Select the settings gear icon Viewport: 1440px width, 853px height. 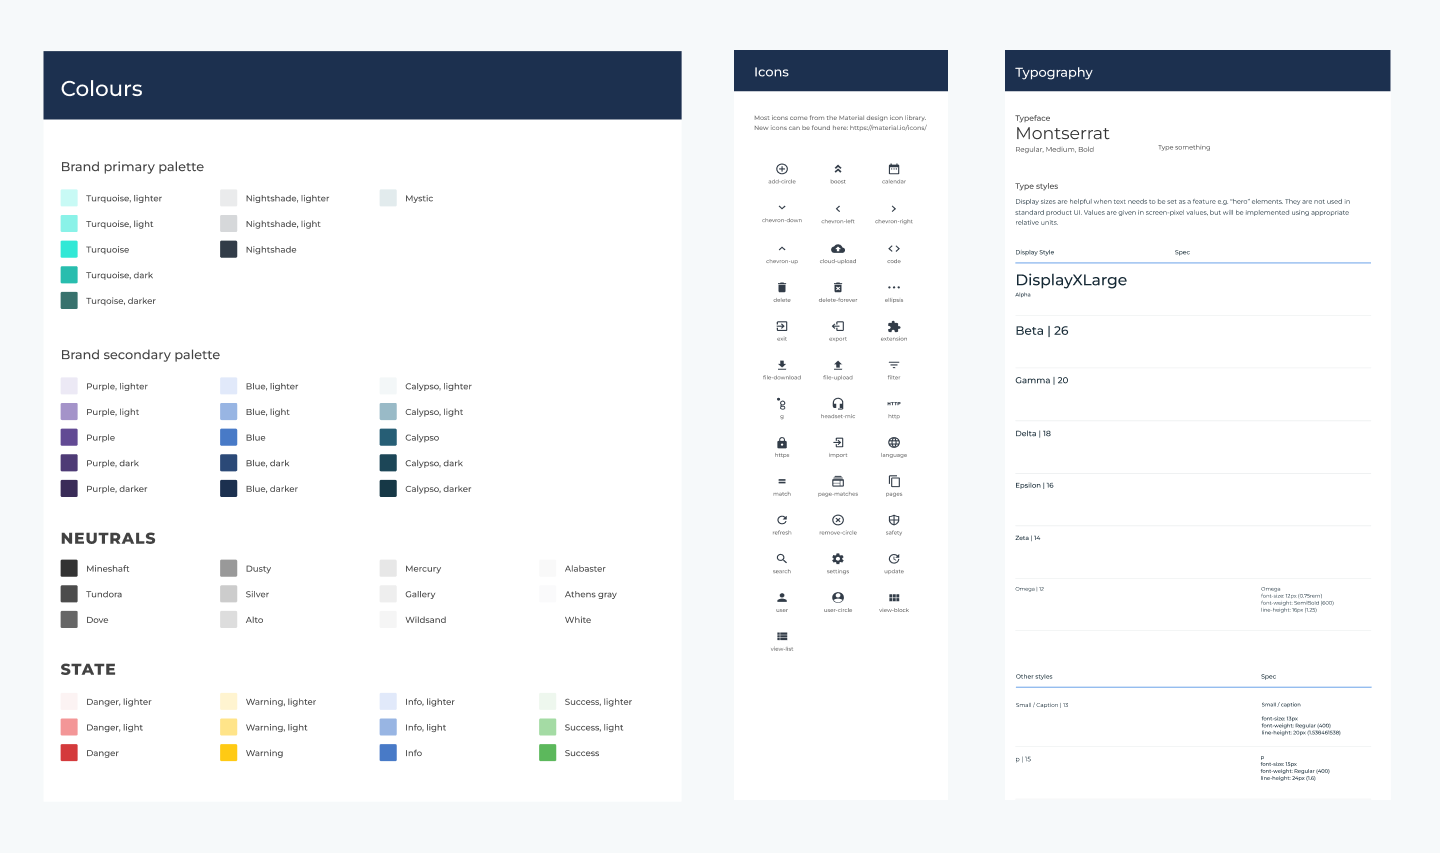click(x=838, y=558)
